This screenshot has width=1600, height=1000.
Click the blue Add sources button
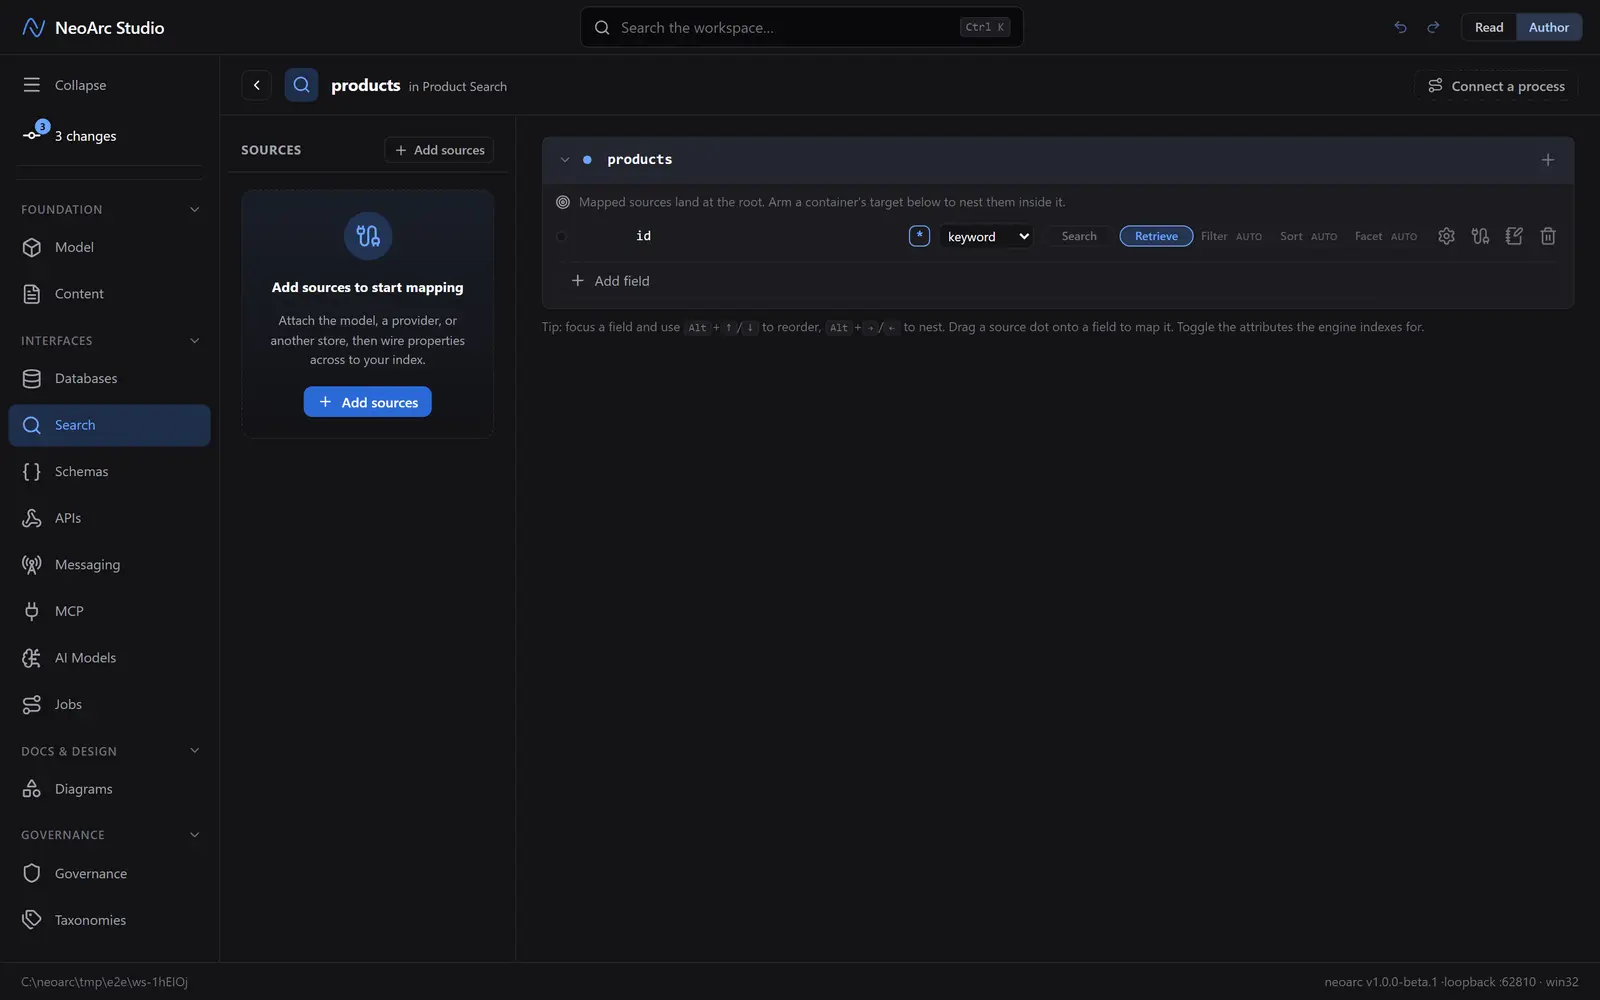pos(368,402)
